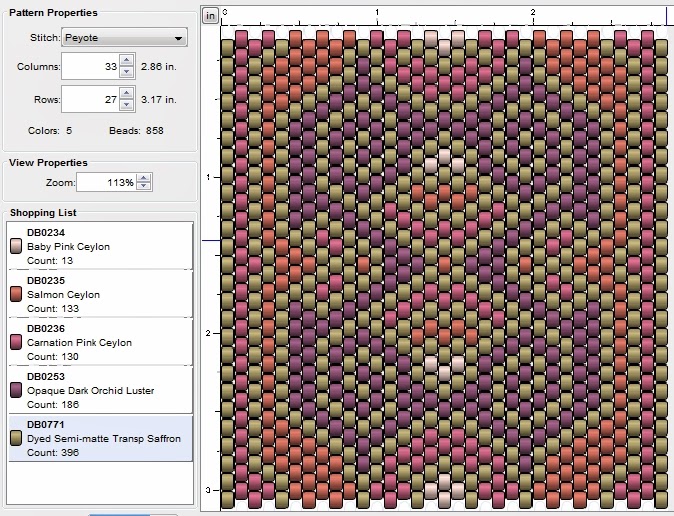This screenshot has height=516, width=674.
Task: Select DB0771 entry in Shopping List
Action: tap(100, 438)
